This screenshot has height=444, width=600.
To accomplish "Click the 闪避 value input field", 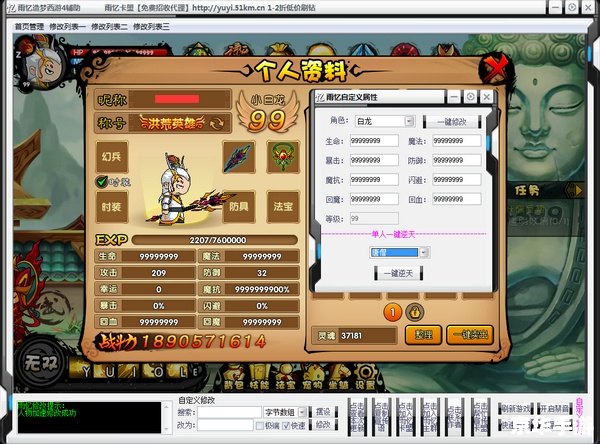I will (x=457, y=180).
